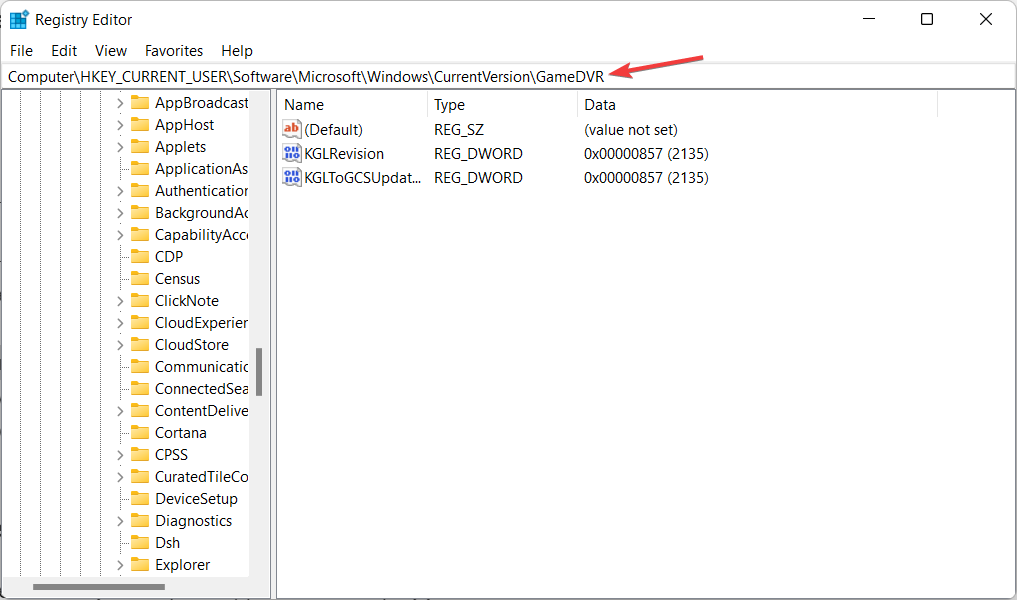Expand the Applets key
The height and width of the screenshot is (600, 1017).
(120, 147)
